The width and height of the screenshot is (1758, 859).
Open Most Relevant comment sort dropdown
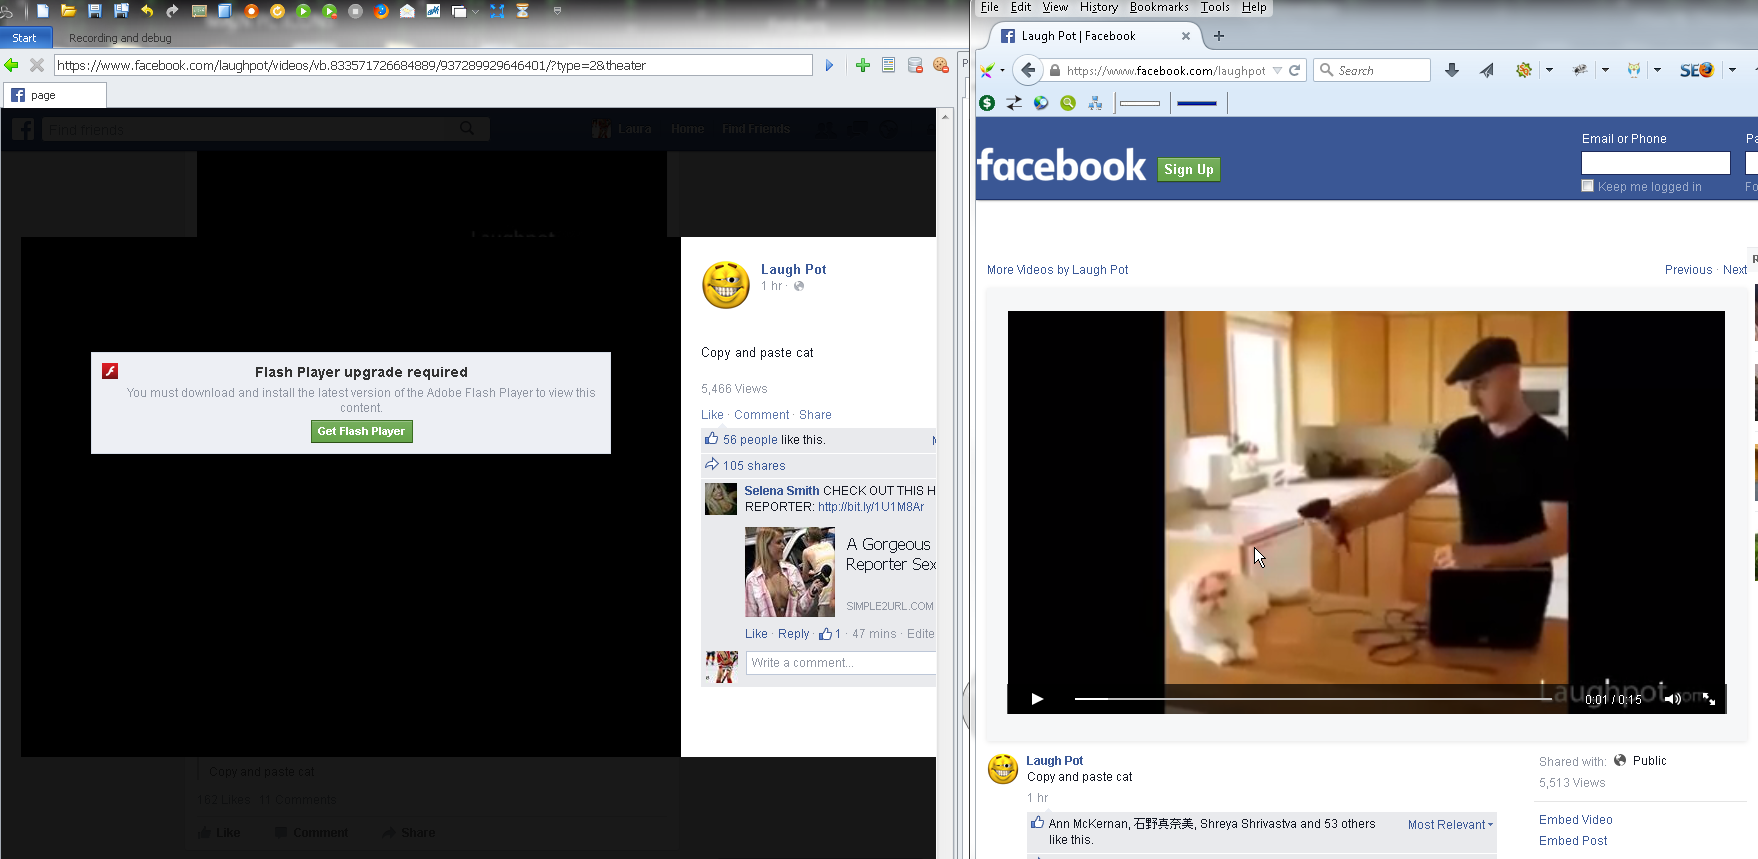coord(1450,825)
